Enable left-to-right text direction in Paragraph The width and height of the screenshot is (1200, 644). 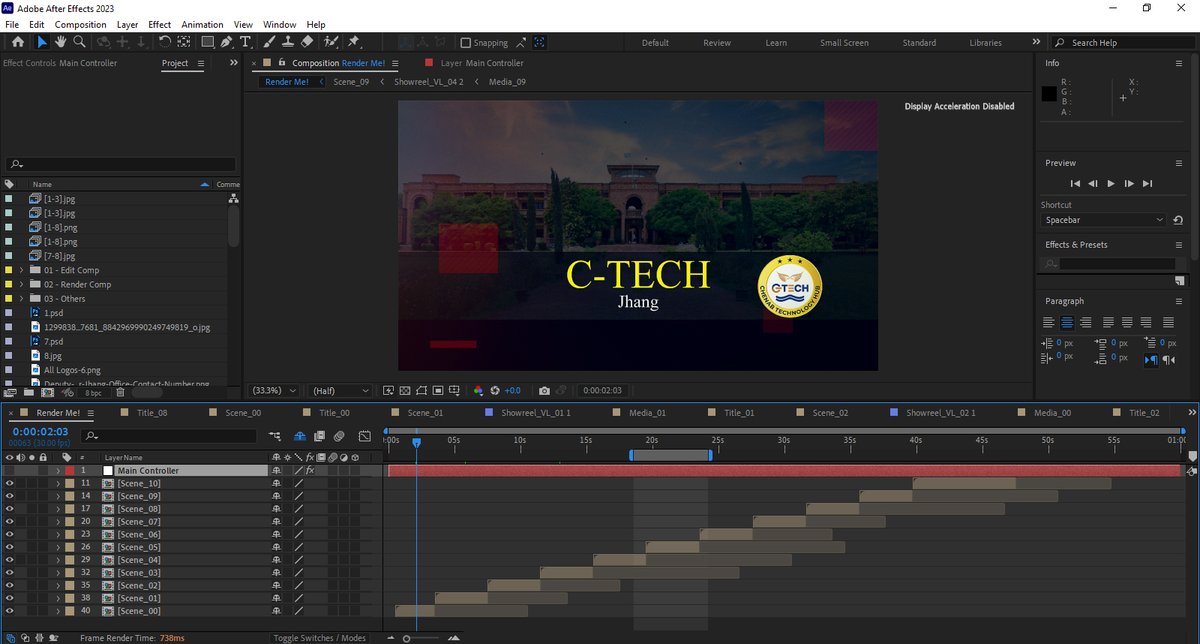(1151, 360)
